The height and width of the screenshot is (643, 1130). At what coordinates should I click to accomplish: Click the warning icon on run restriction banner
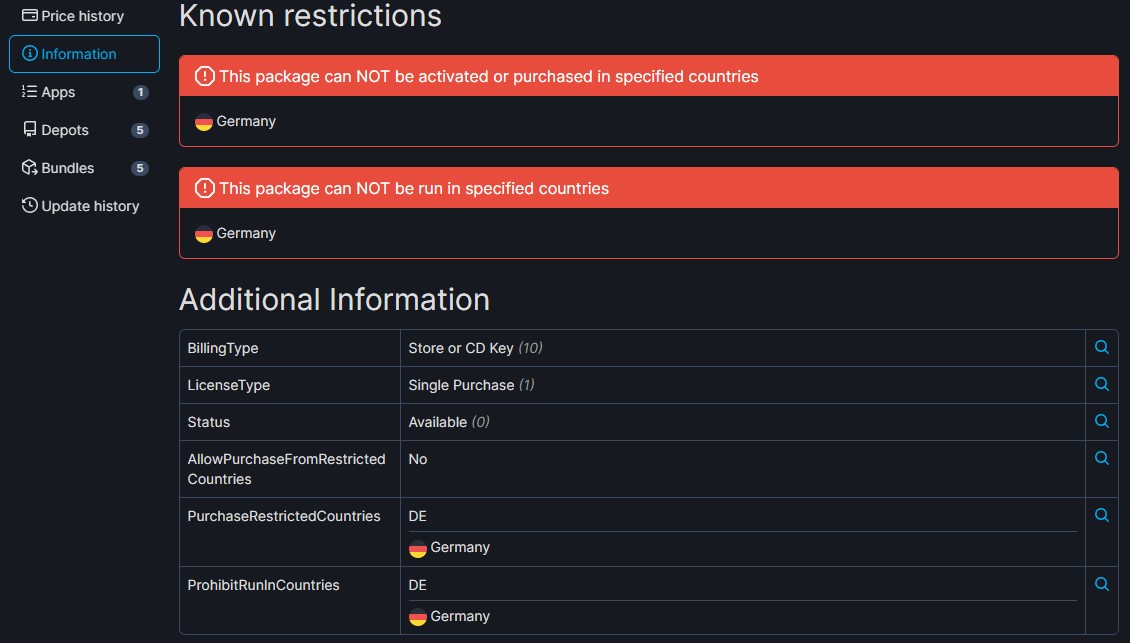pos(204,188)
